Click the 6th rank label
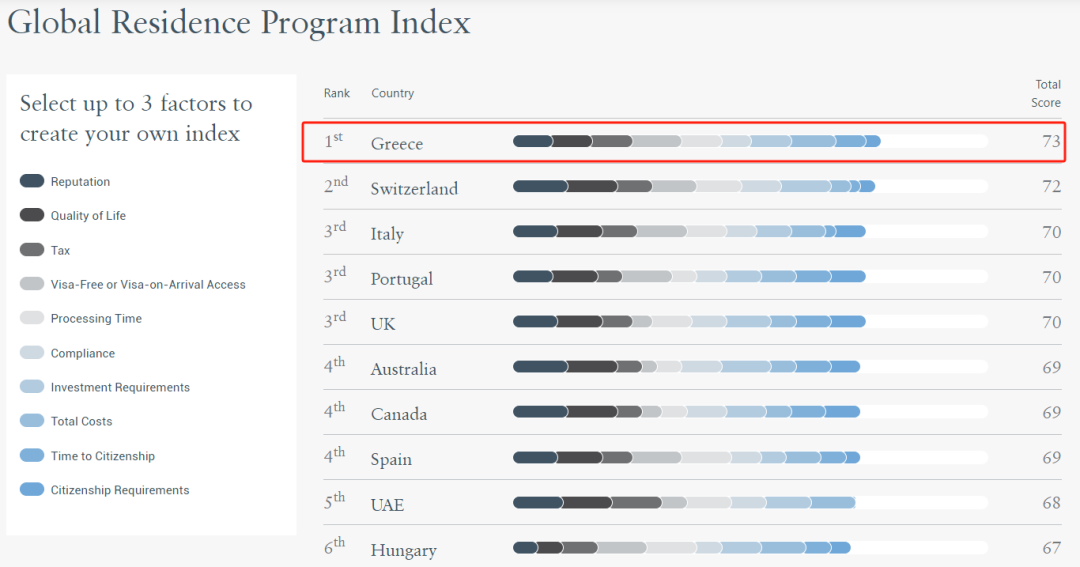 pos(335,546)
